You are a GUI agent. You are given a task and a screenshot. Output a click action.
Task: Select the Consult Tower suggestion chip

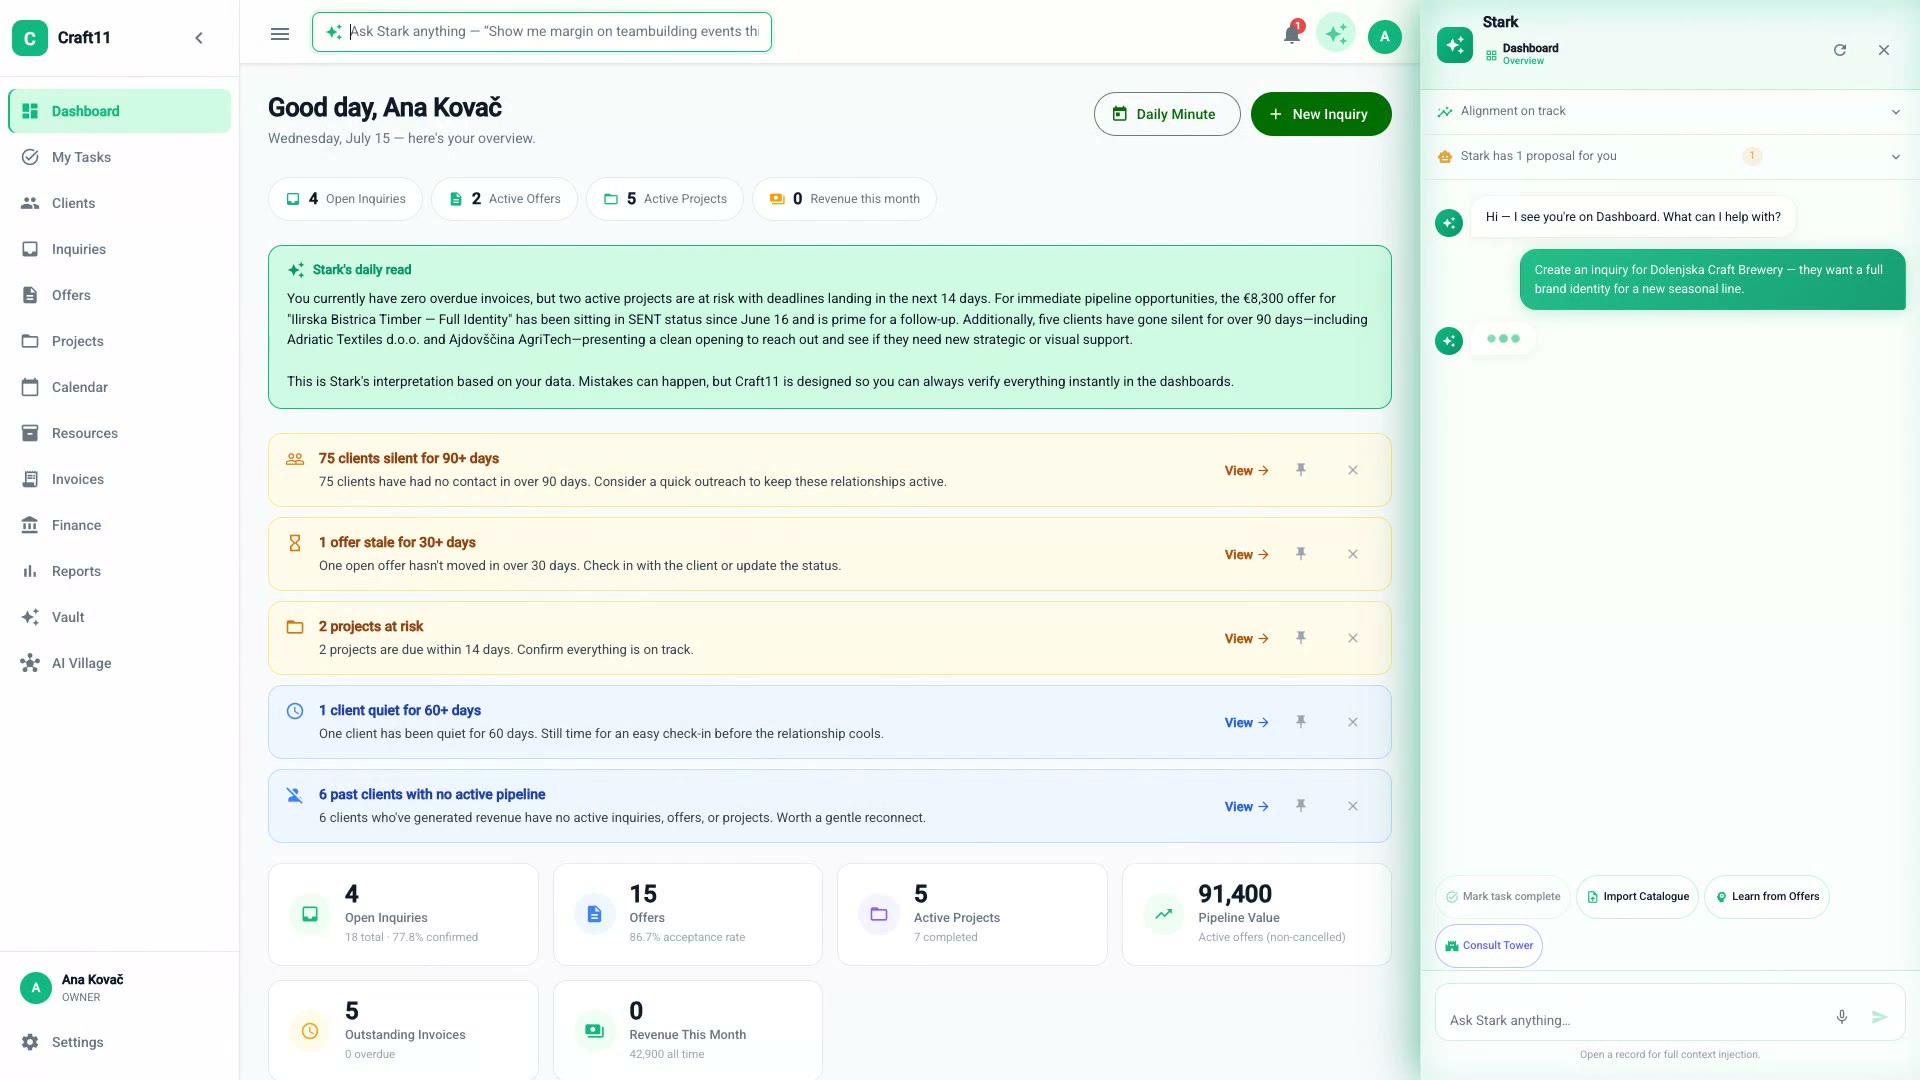pyautogui.click(x=1489, y=946)
